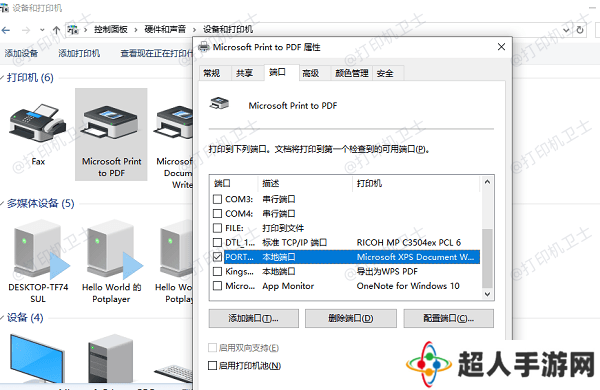This screenshot has width=600, height=390.
Task: Click 打印到文件 description text
Action: coord(283,228)
